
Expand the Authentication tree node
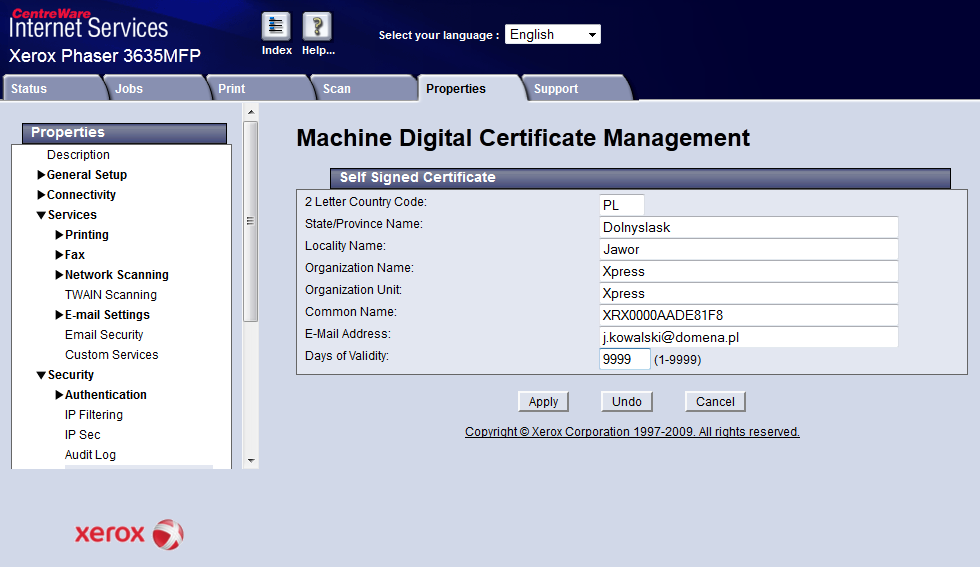pyautogui.click(x=59, y=394)
